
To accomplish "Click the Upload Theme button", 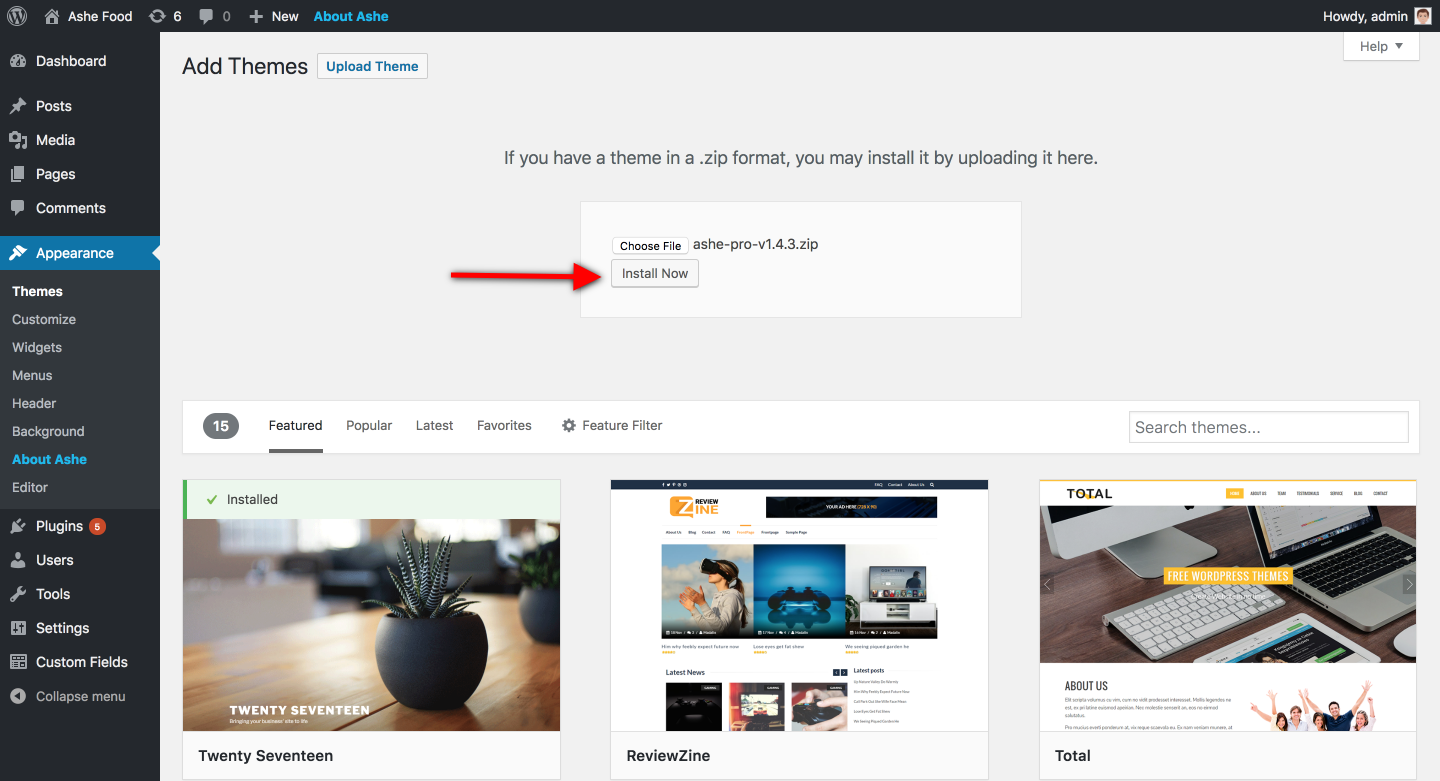I will (372, 66).
